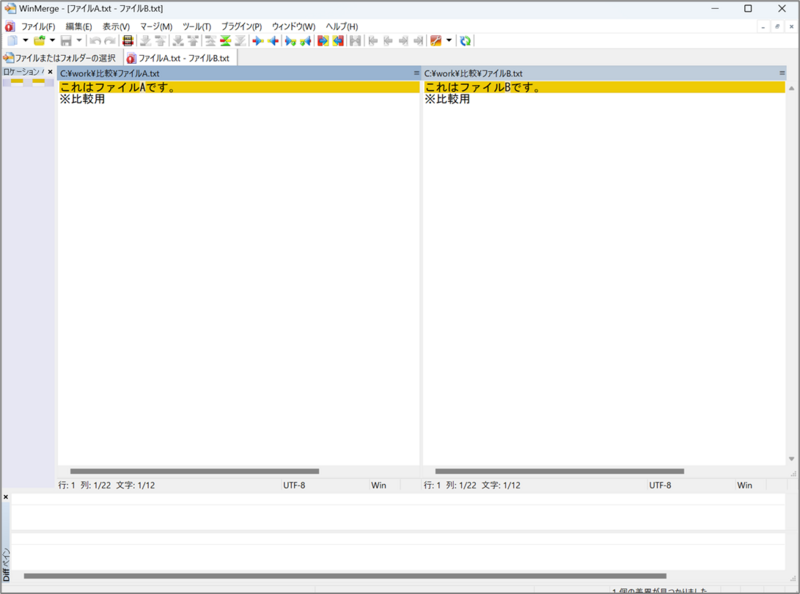Viewport: 800px width, 594px height.
Task: Click the Copy to Right icon
Action: [258, 41]
